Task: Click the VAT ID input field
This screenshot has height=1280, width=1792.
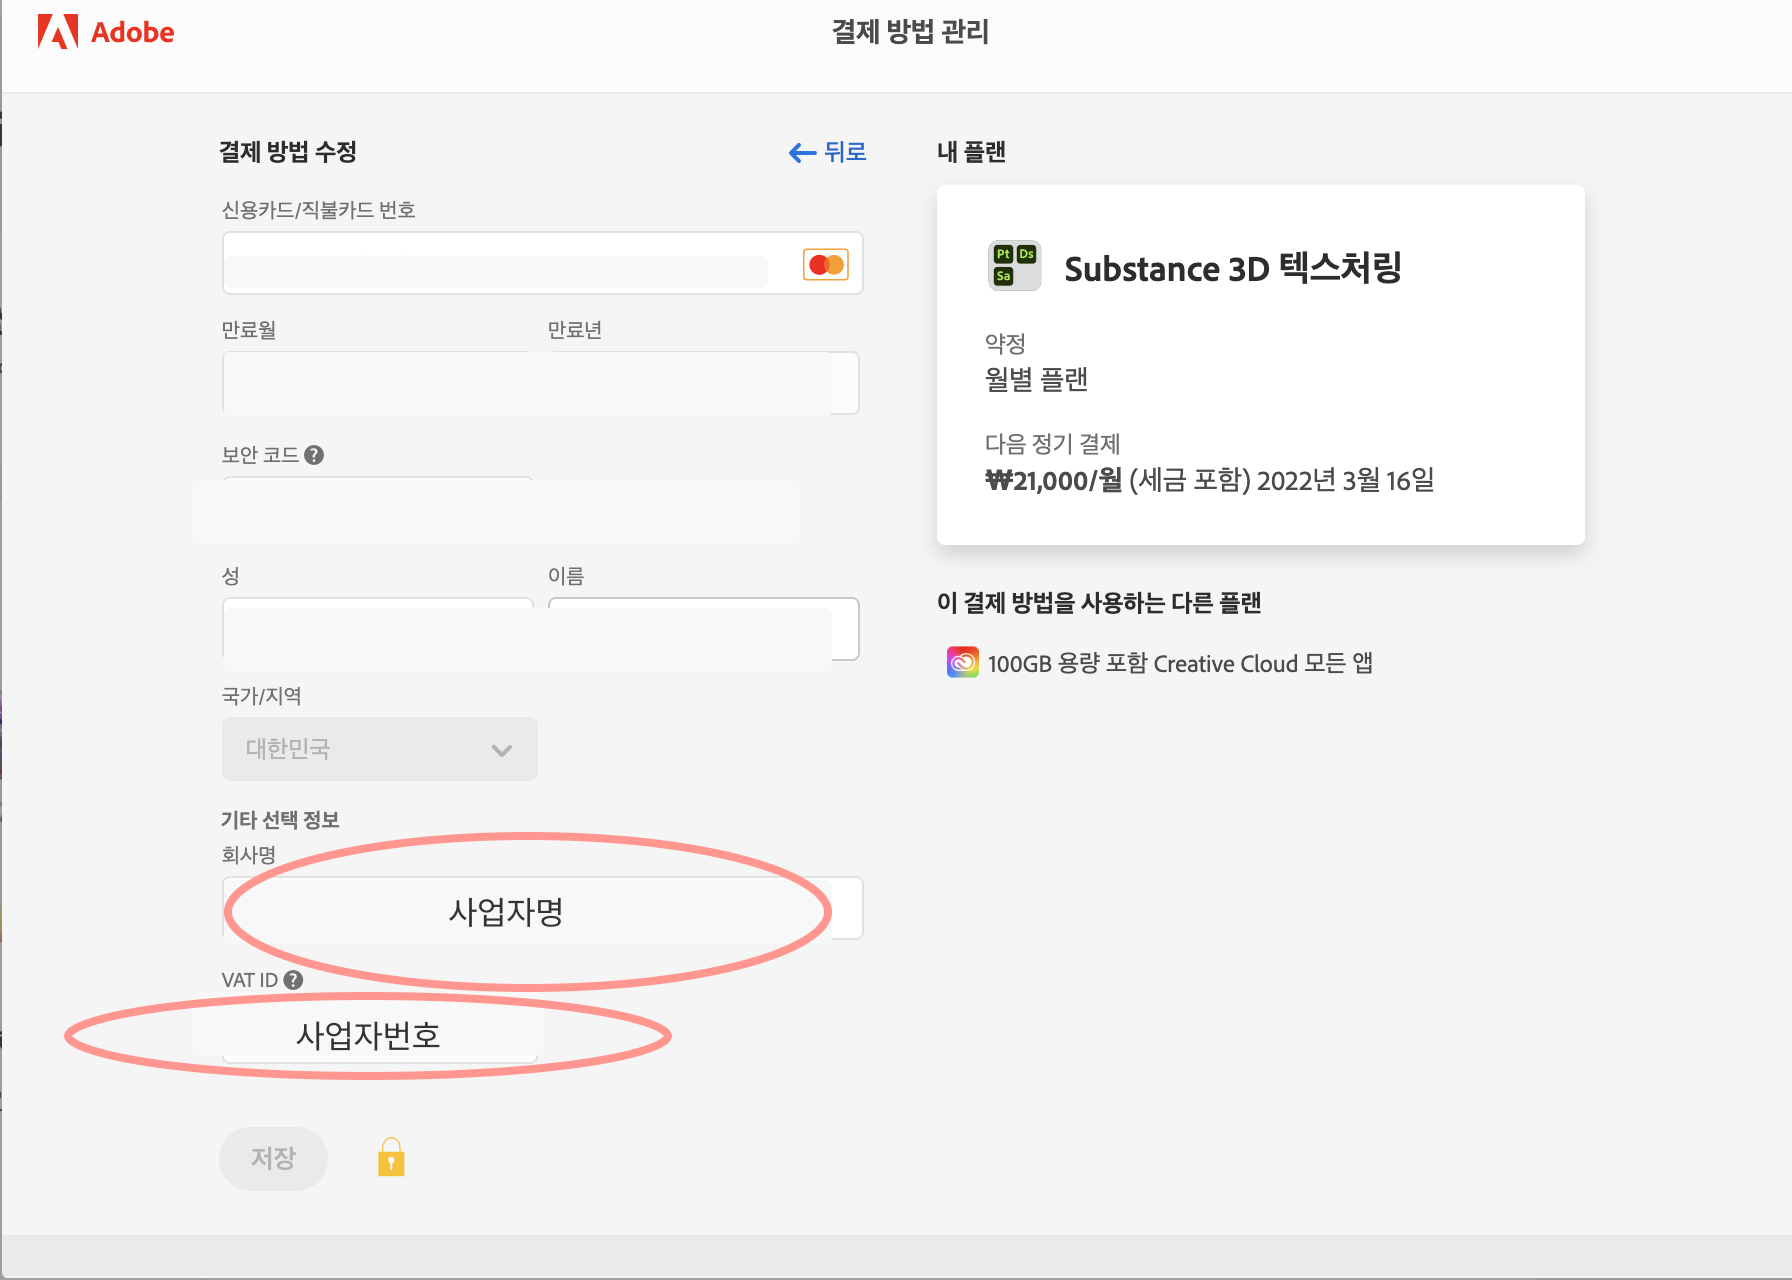Action: 380,1034
